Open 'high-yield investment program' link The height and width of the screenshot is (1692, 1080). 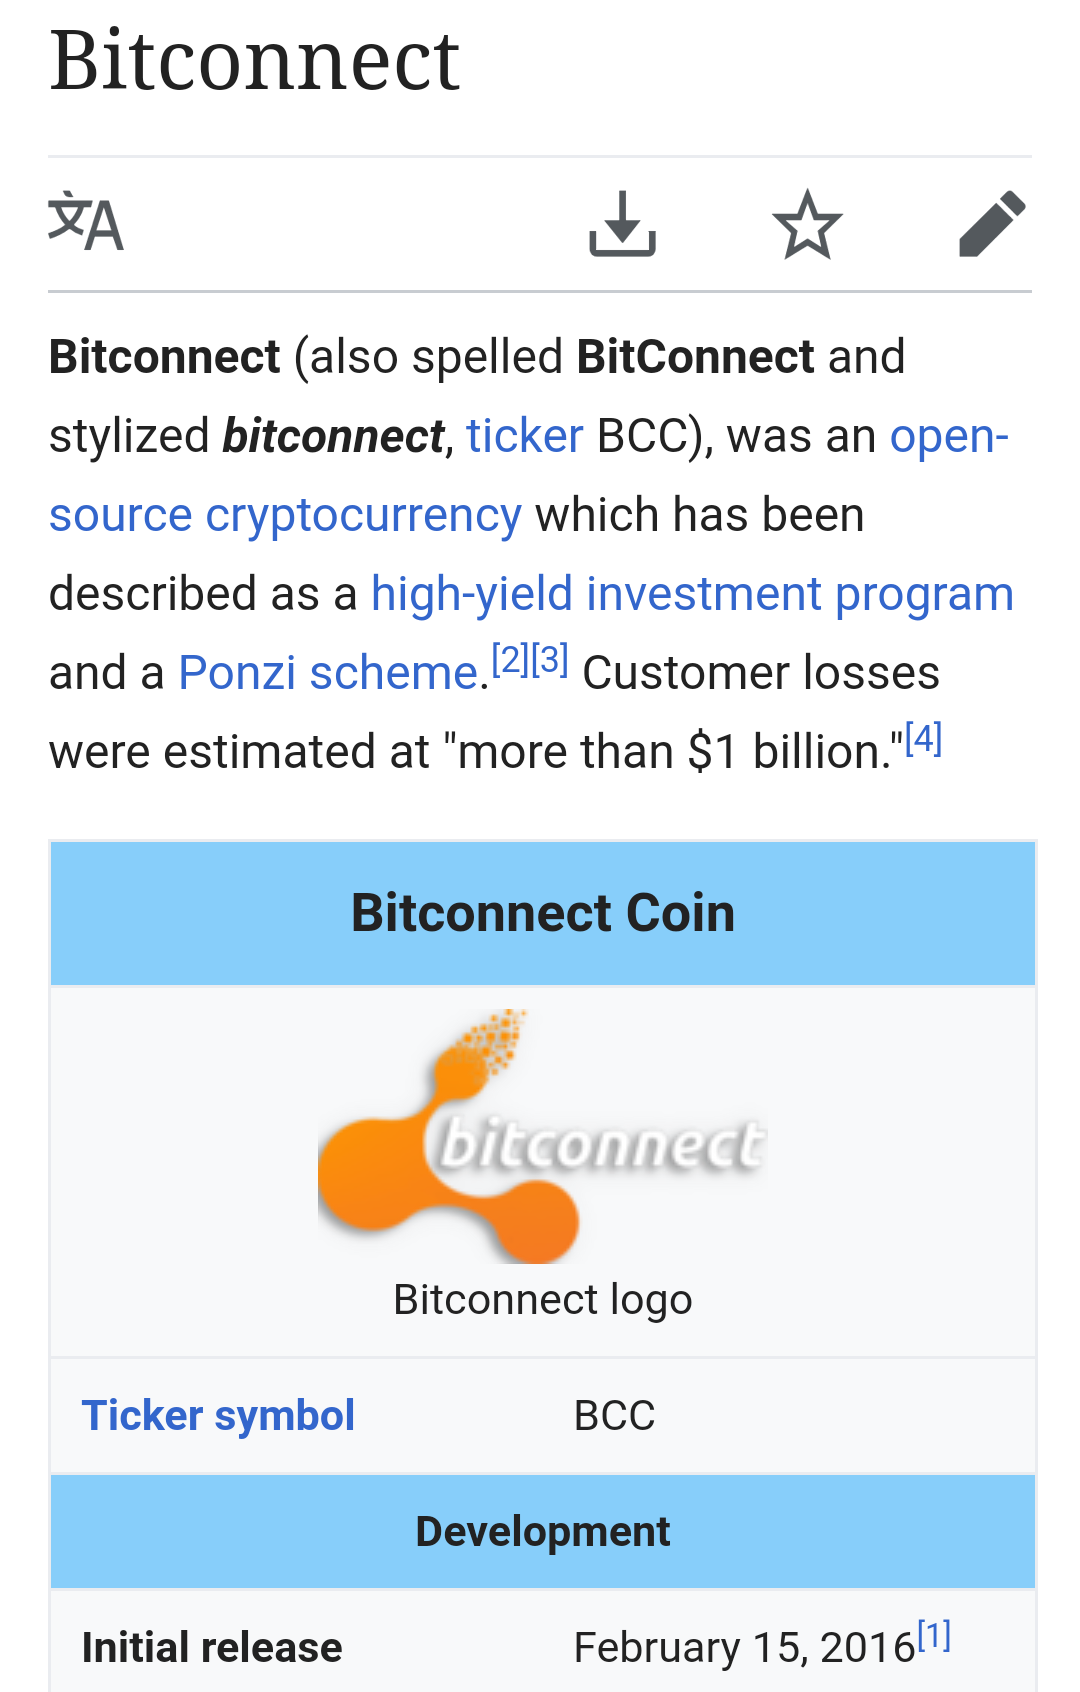pos(692,594)
